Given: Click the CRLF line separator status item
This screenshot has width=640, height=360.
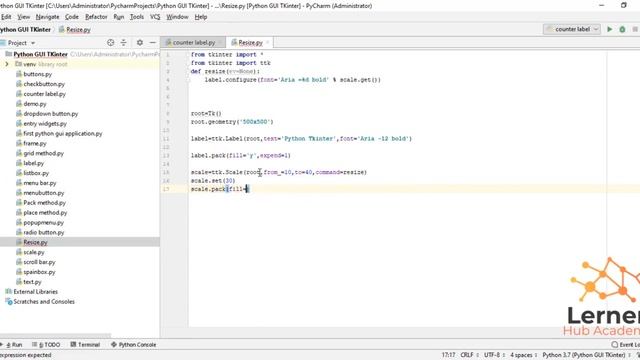Looking at the screenshot, I should point(469,355).
